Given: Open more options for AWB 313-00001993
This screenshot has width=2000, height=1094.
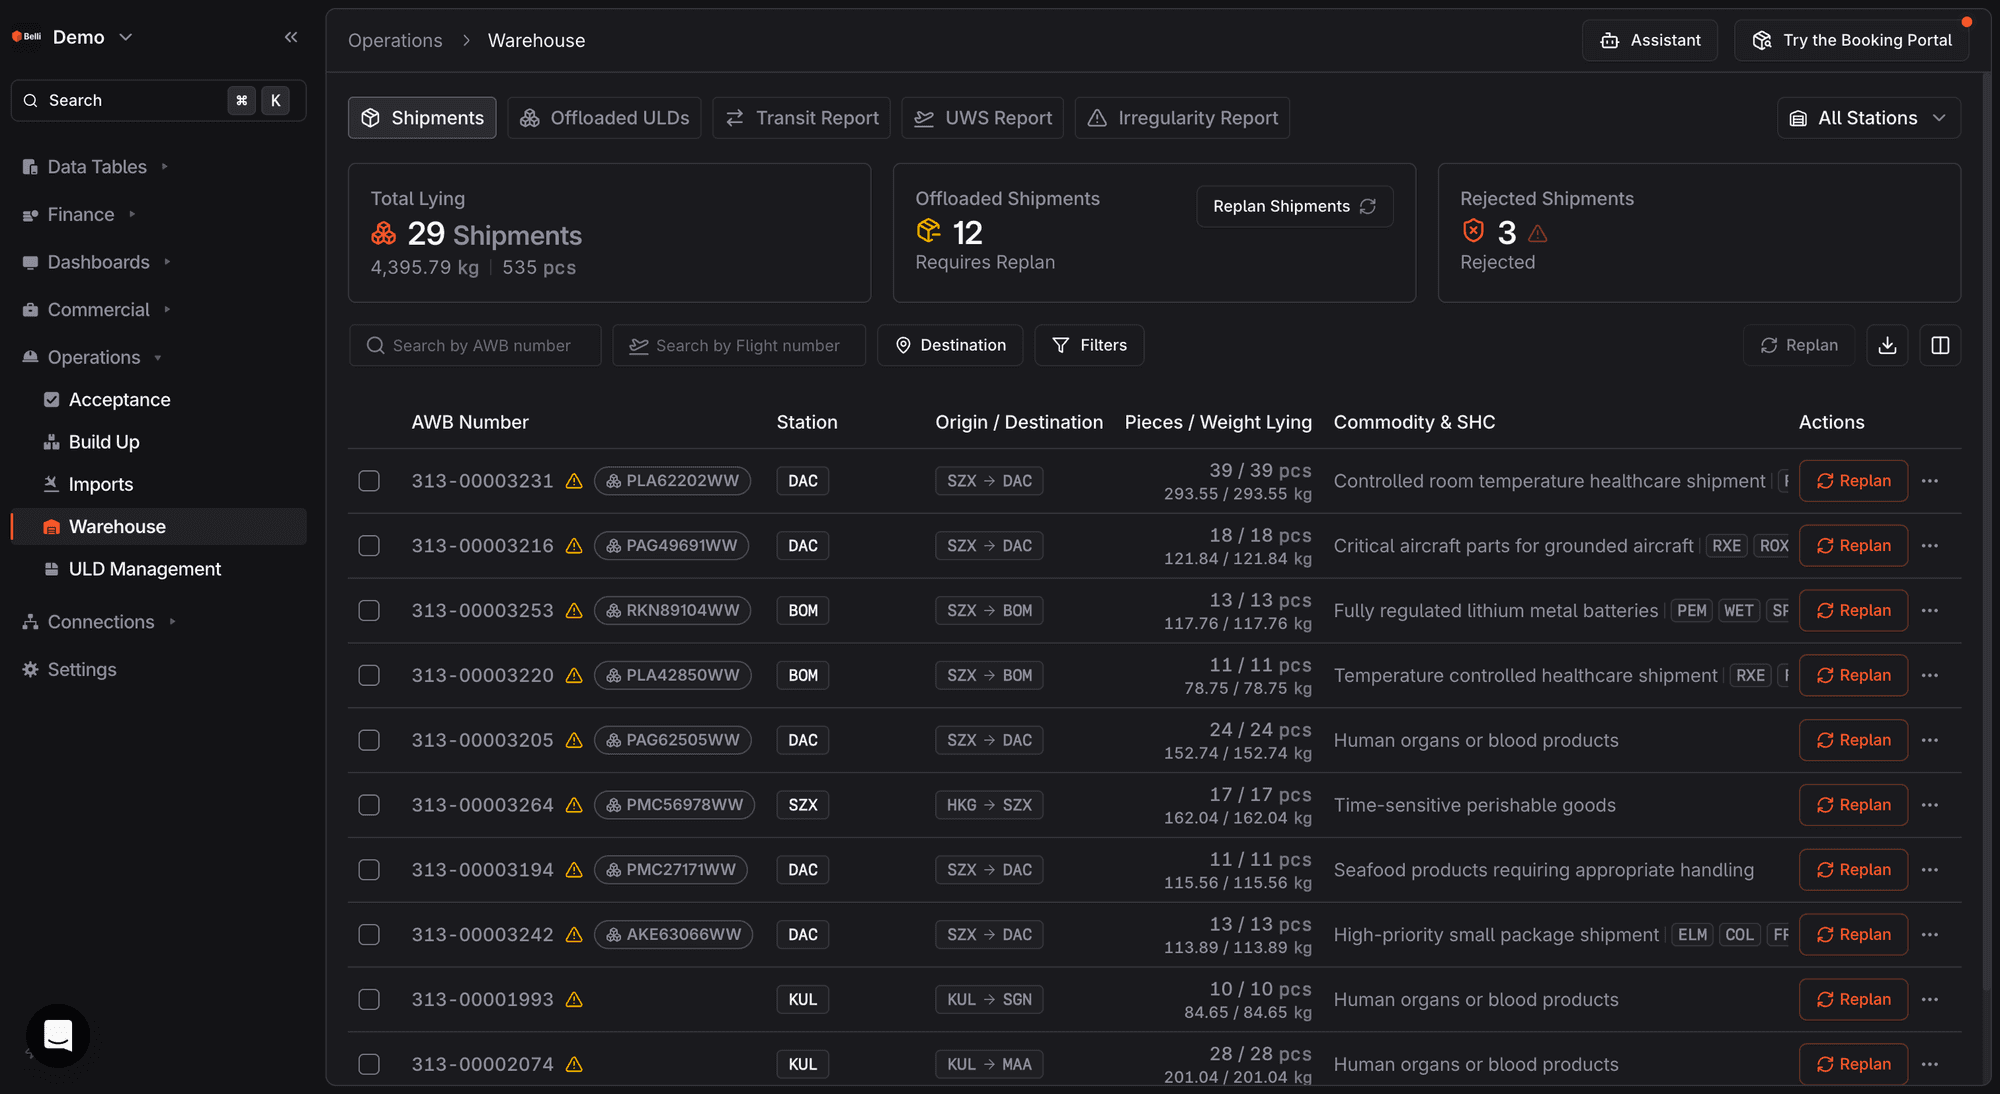Looking at the screenshot, I should click(x=1930, y=1000).
